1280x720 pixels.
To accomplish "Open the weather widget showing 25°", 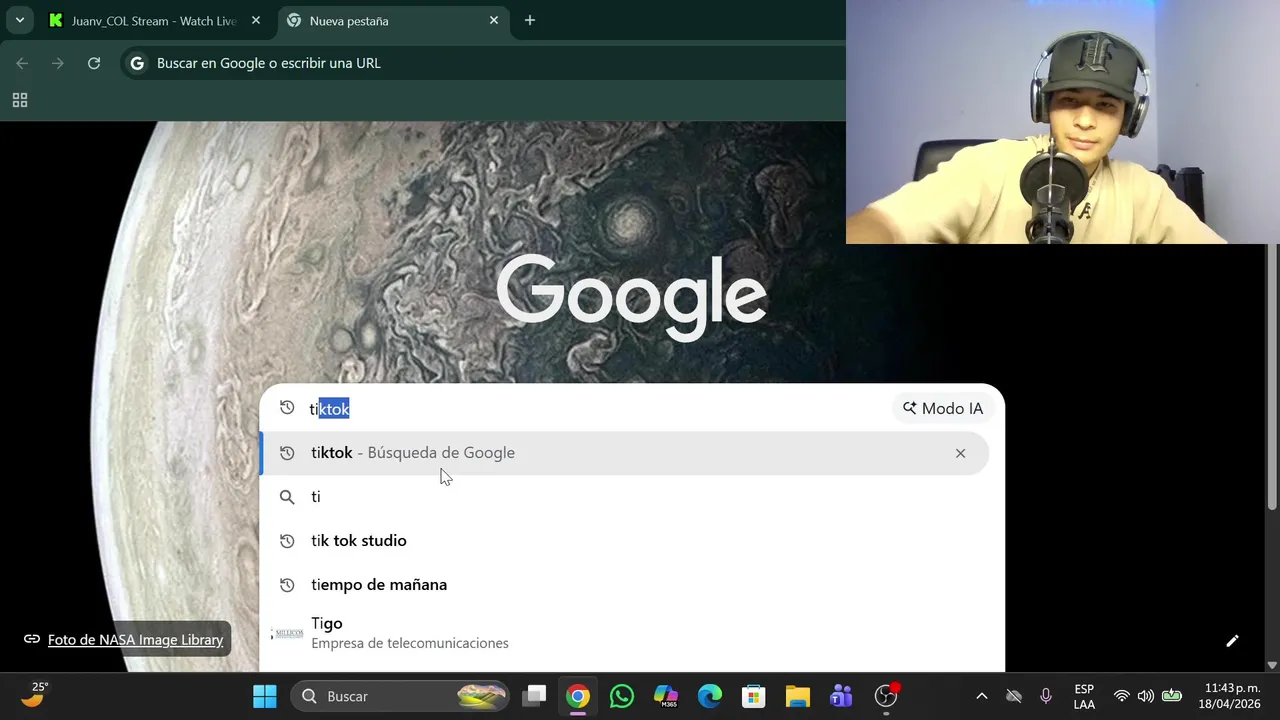I will pyautogui.click(x=34, y=695).
